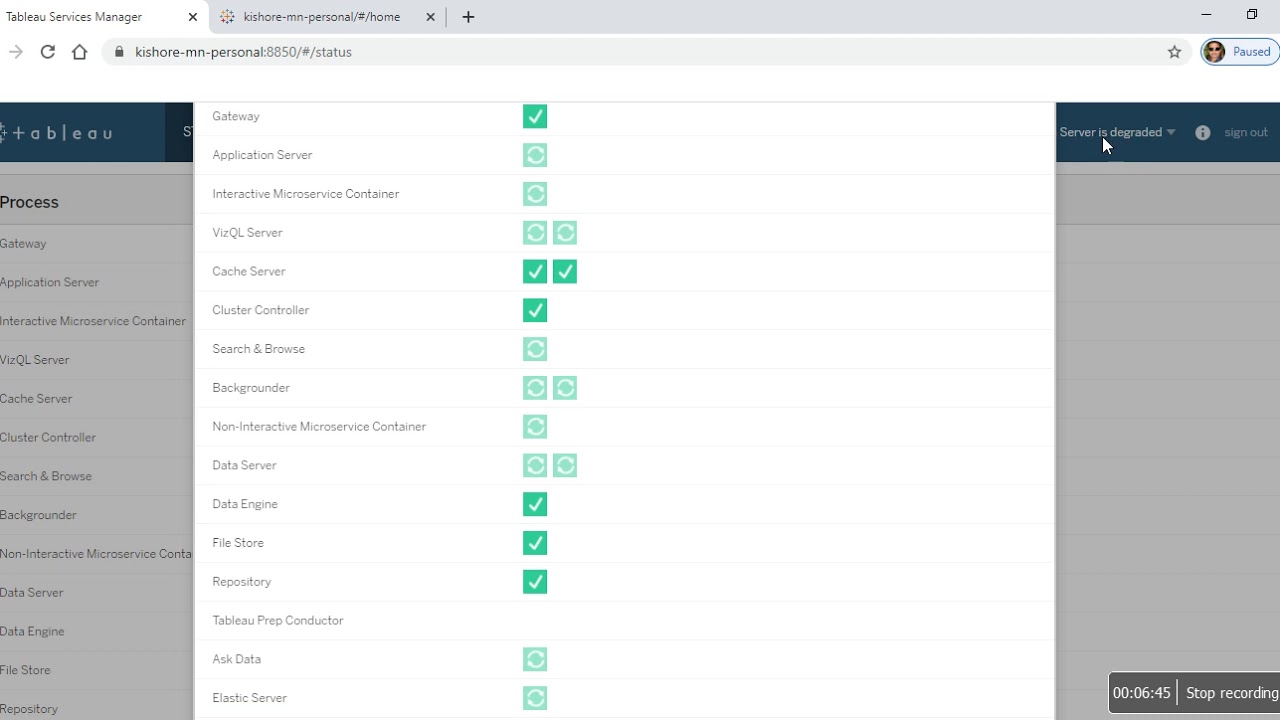The image size is (1280, 720).
Task: Click Backgrounder label in status popup
Action: [x=251, y=388]
